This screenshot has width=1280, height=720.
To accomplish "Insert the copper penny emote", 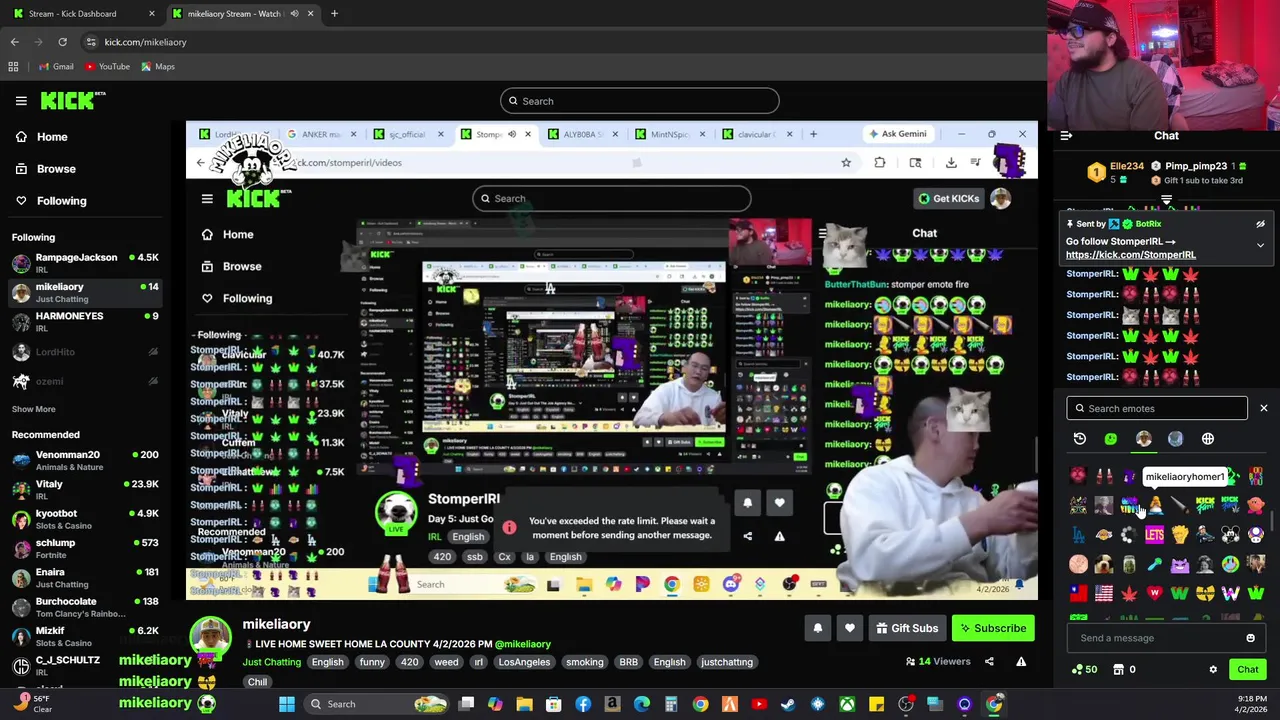I will (1079, 564).
